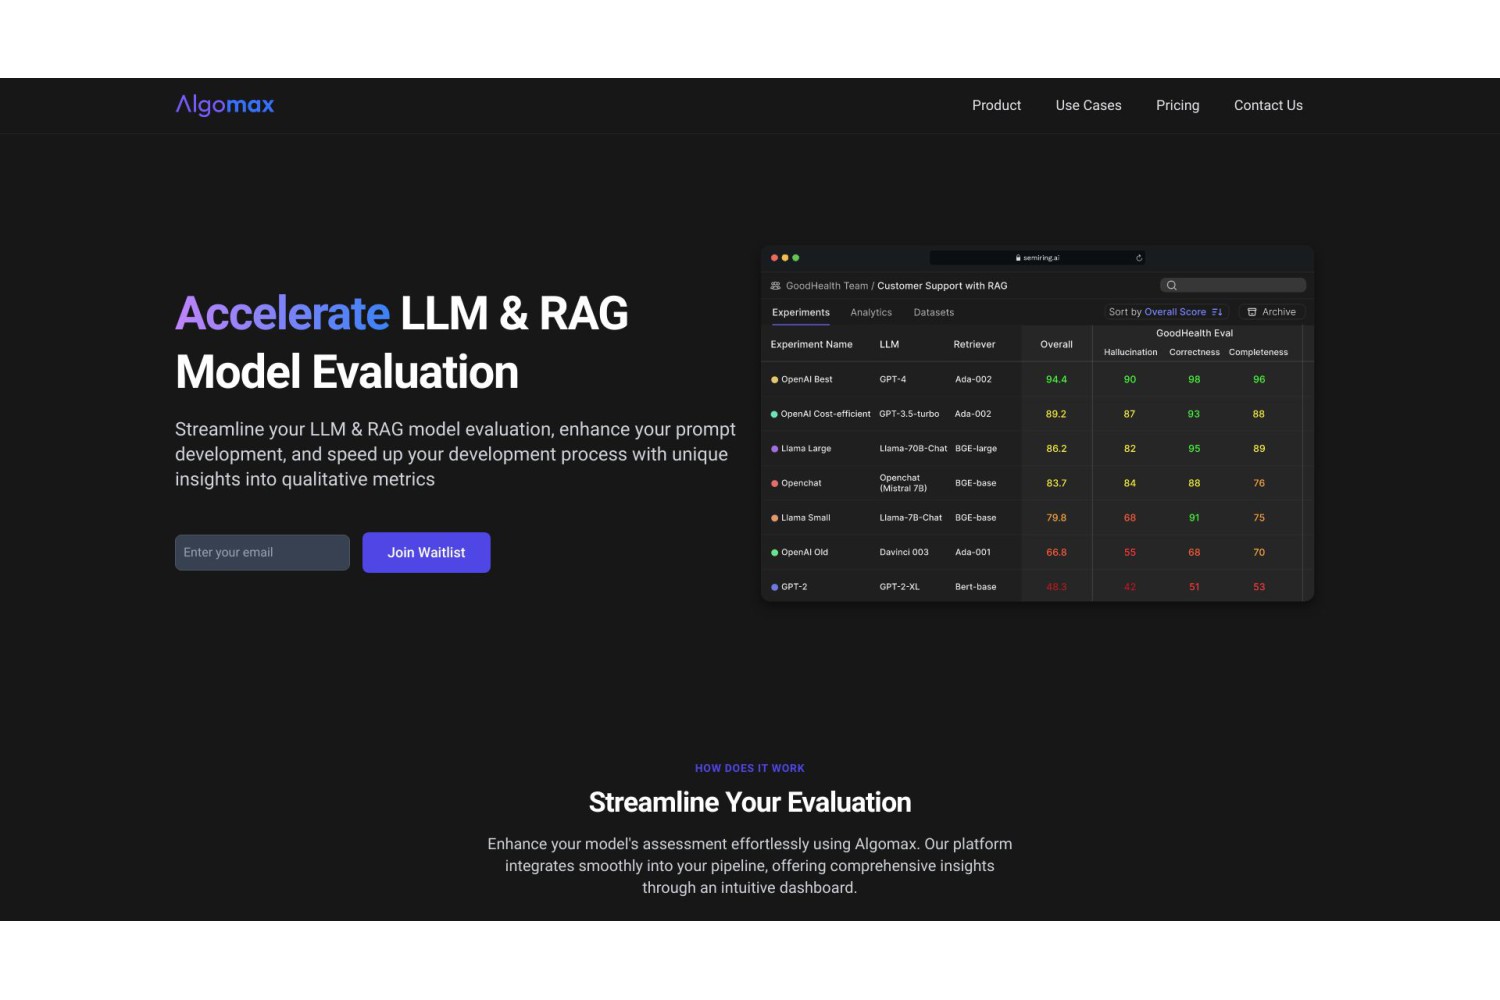Image resolution: width=1500 pixels, height=1000 pixels.
Task: Click the HOW DOES IT WORK label
Action: pos(750,768)
